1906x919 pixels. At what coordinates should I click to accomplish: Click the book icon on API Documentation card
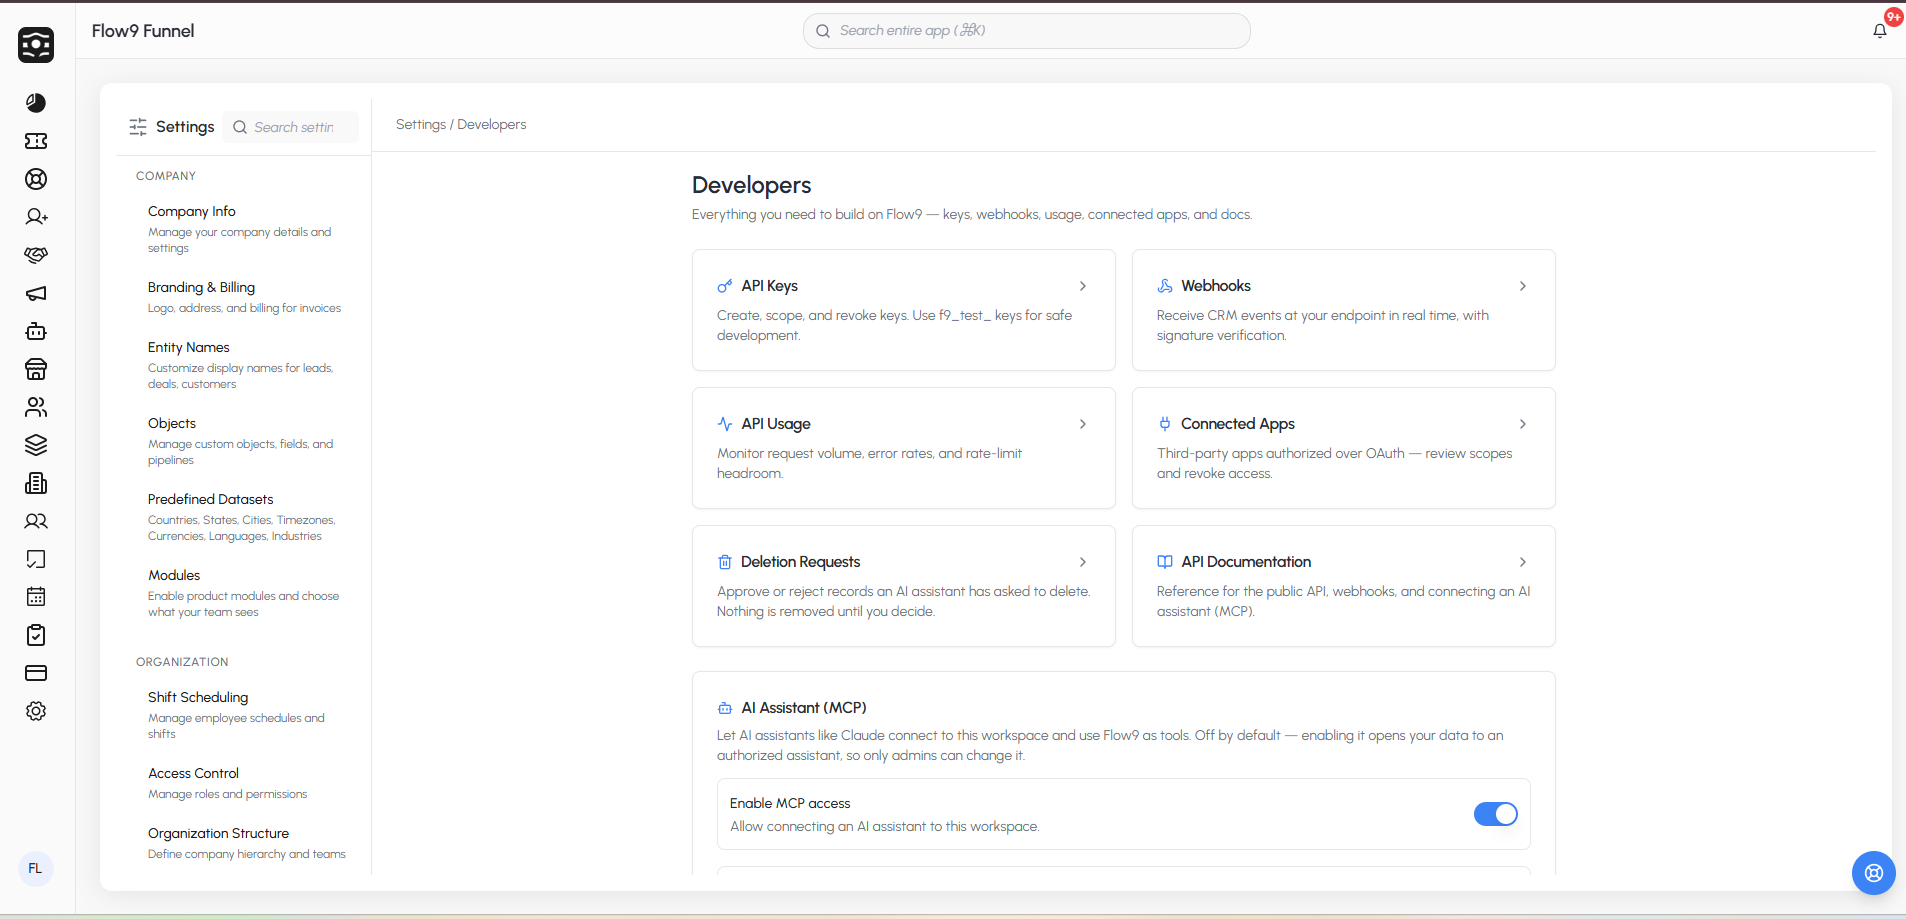coord(1165,562)
